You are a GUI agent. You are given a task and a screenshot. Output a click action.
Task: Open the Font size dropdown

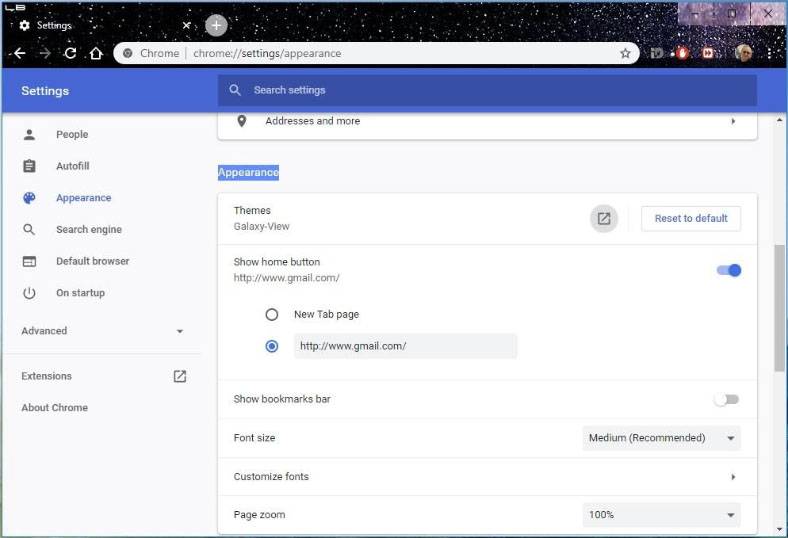click(661, 438)
